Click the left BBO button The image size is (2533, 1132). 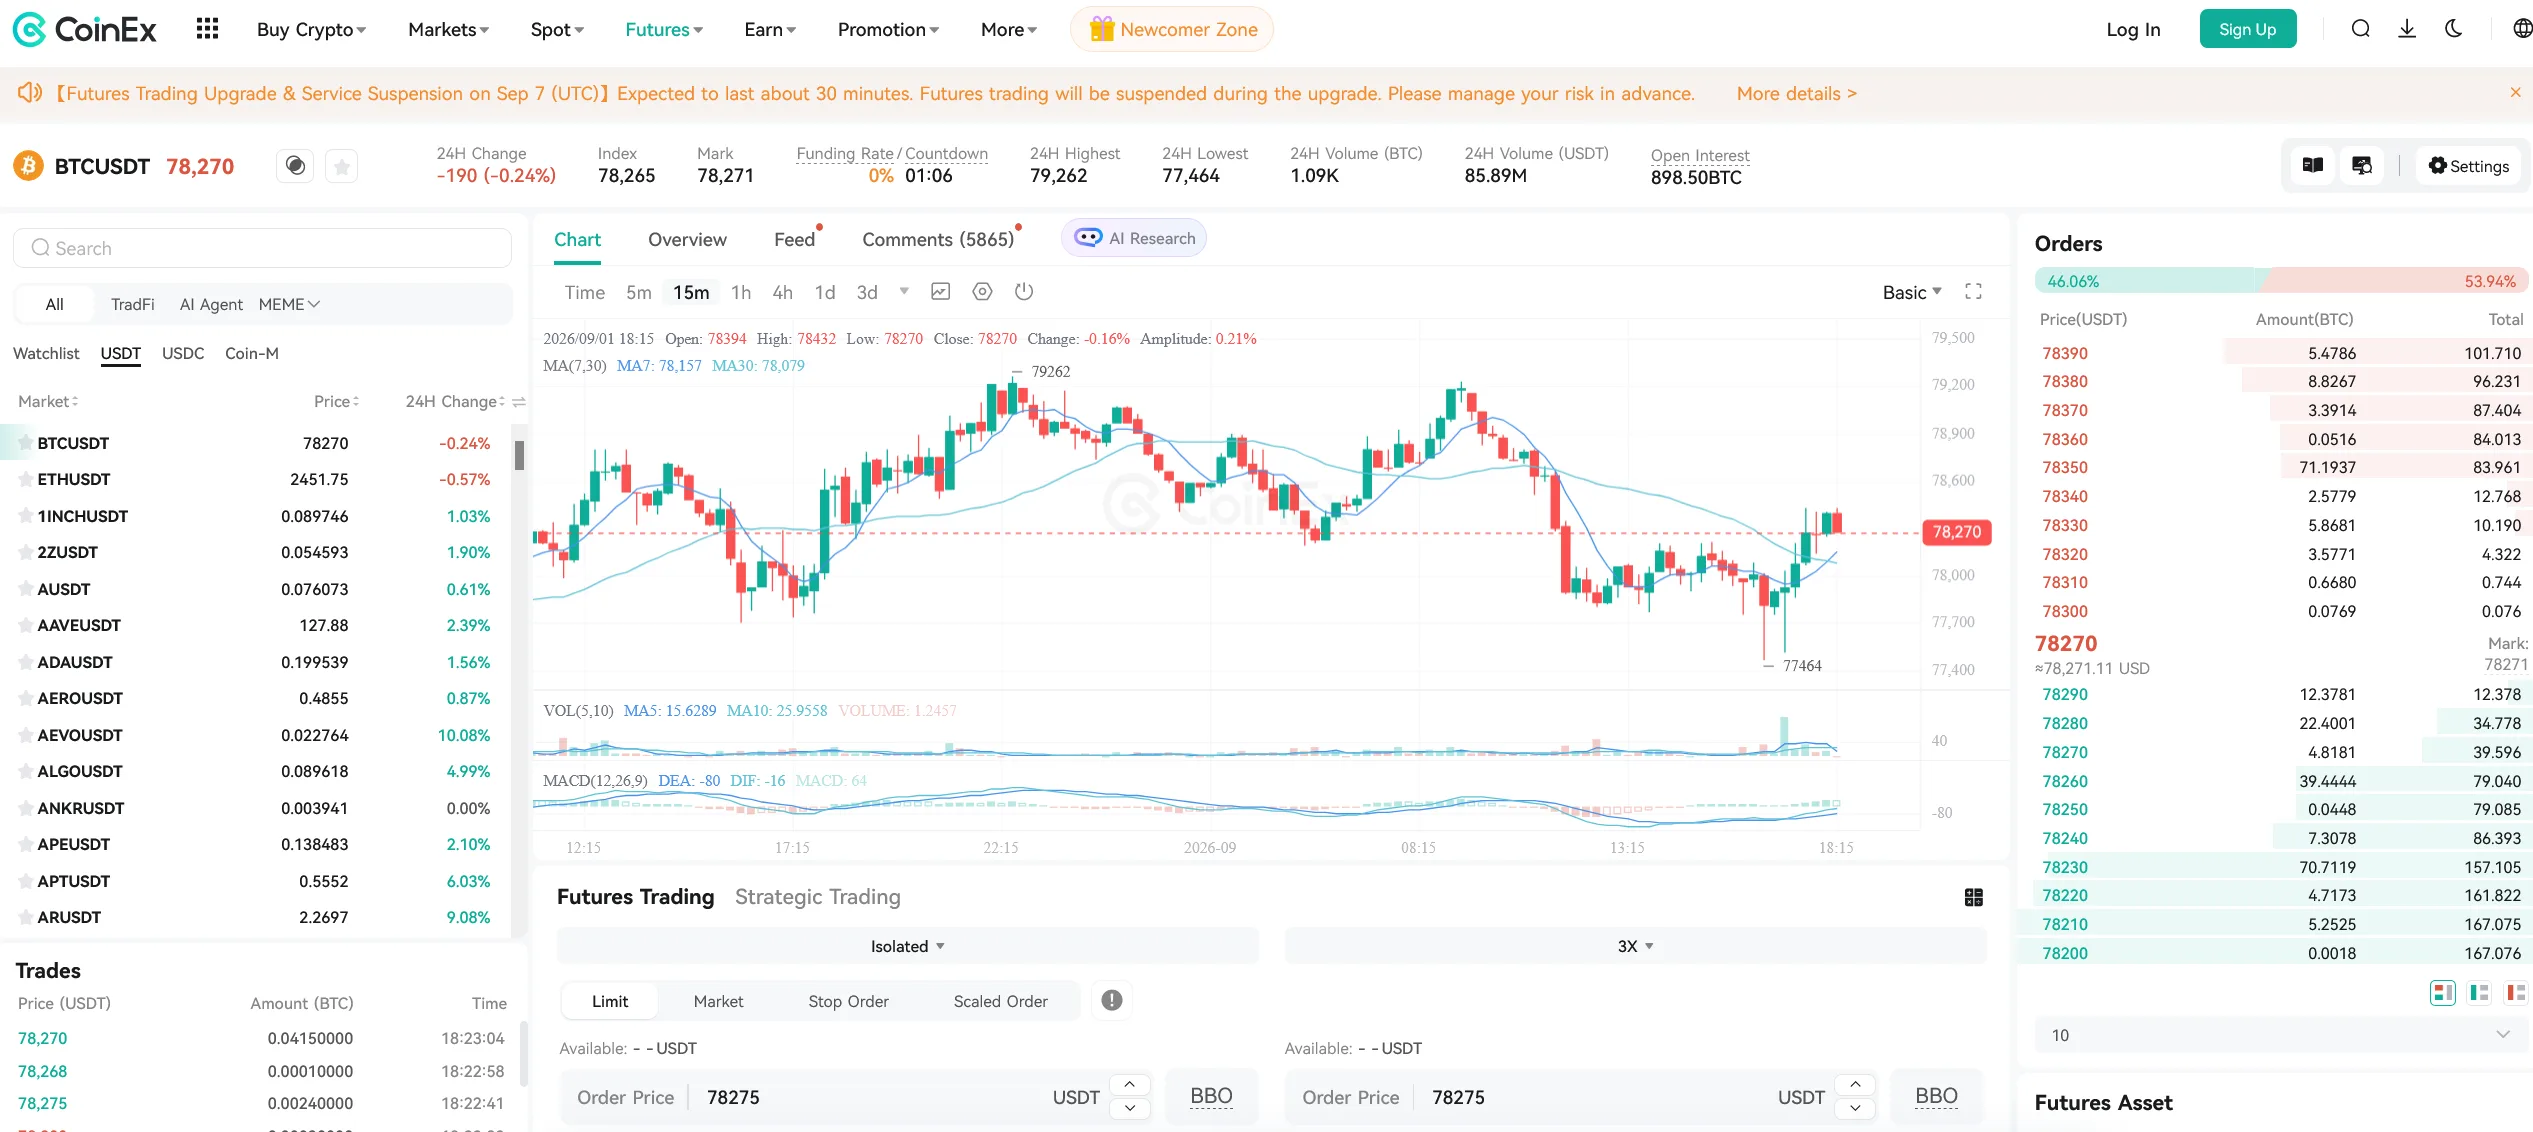[1211, 1096]
